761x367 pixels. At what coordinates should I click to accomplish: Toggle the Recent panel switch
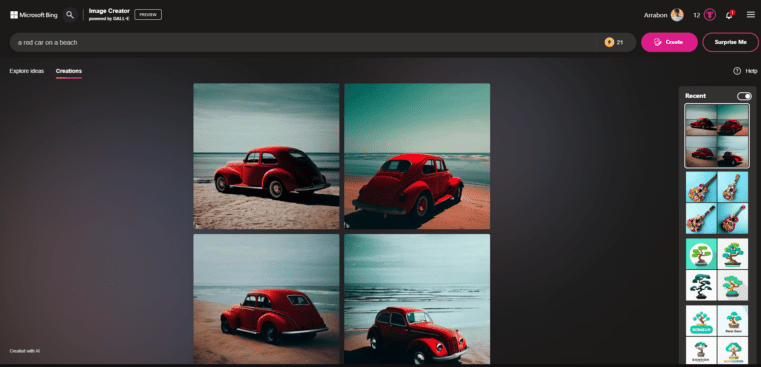[744, 96]
